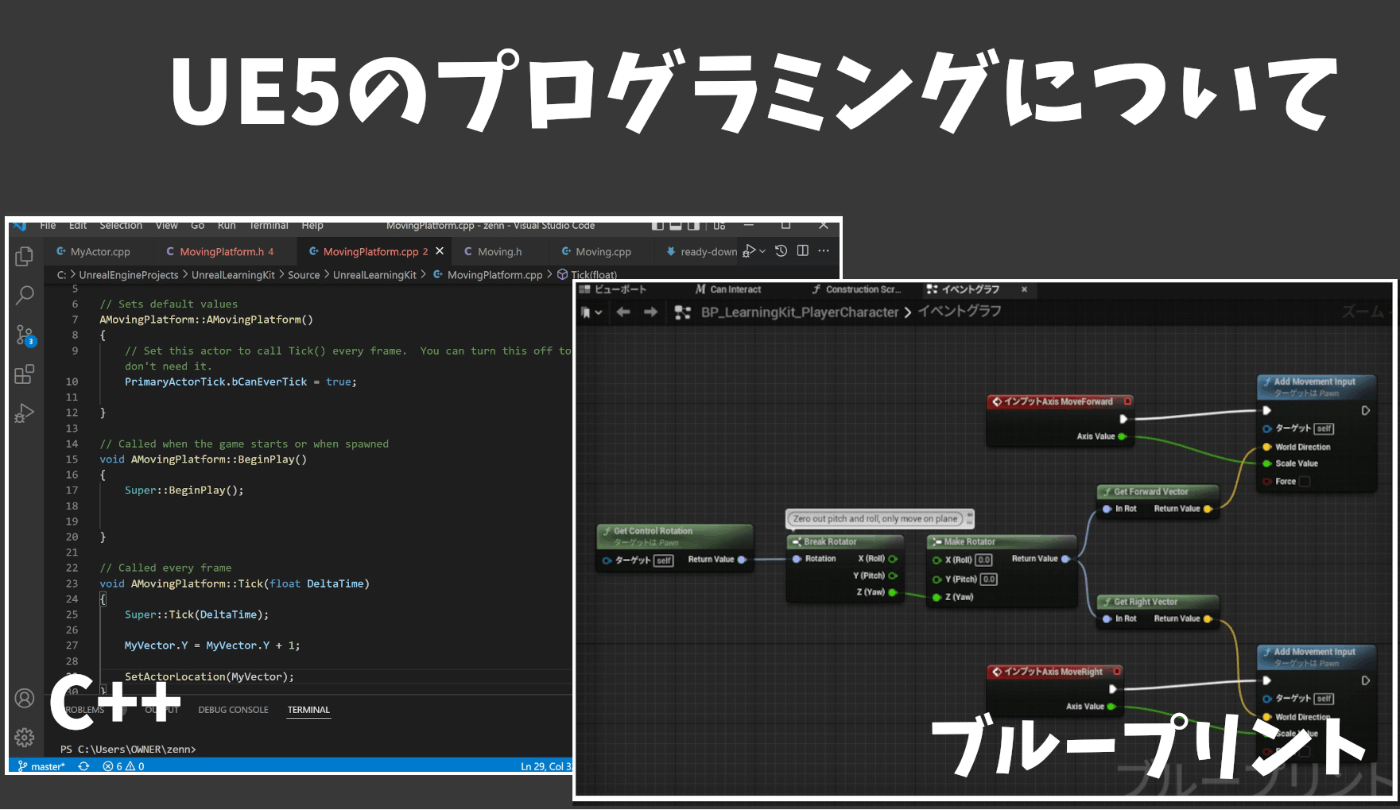Image resolution: width=1400 pixels, height=810 pixels.
Task: Open the bookmarks dropdown in Blueprint toolbar
Action: 591,312
